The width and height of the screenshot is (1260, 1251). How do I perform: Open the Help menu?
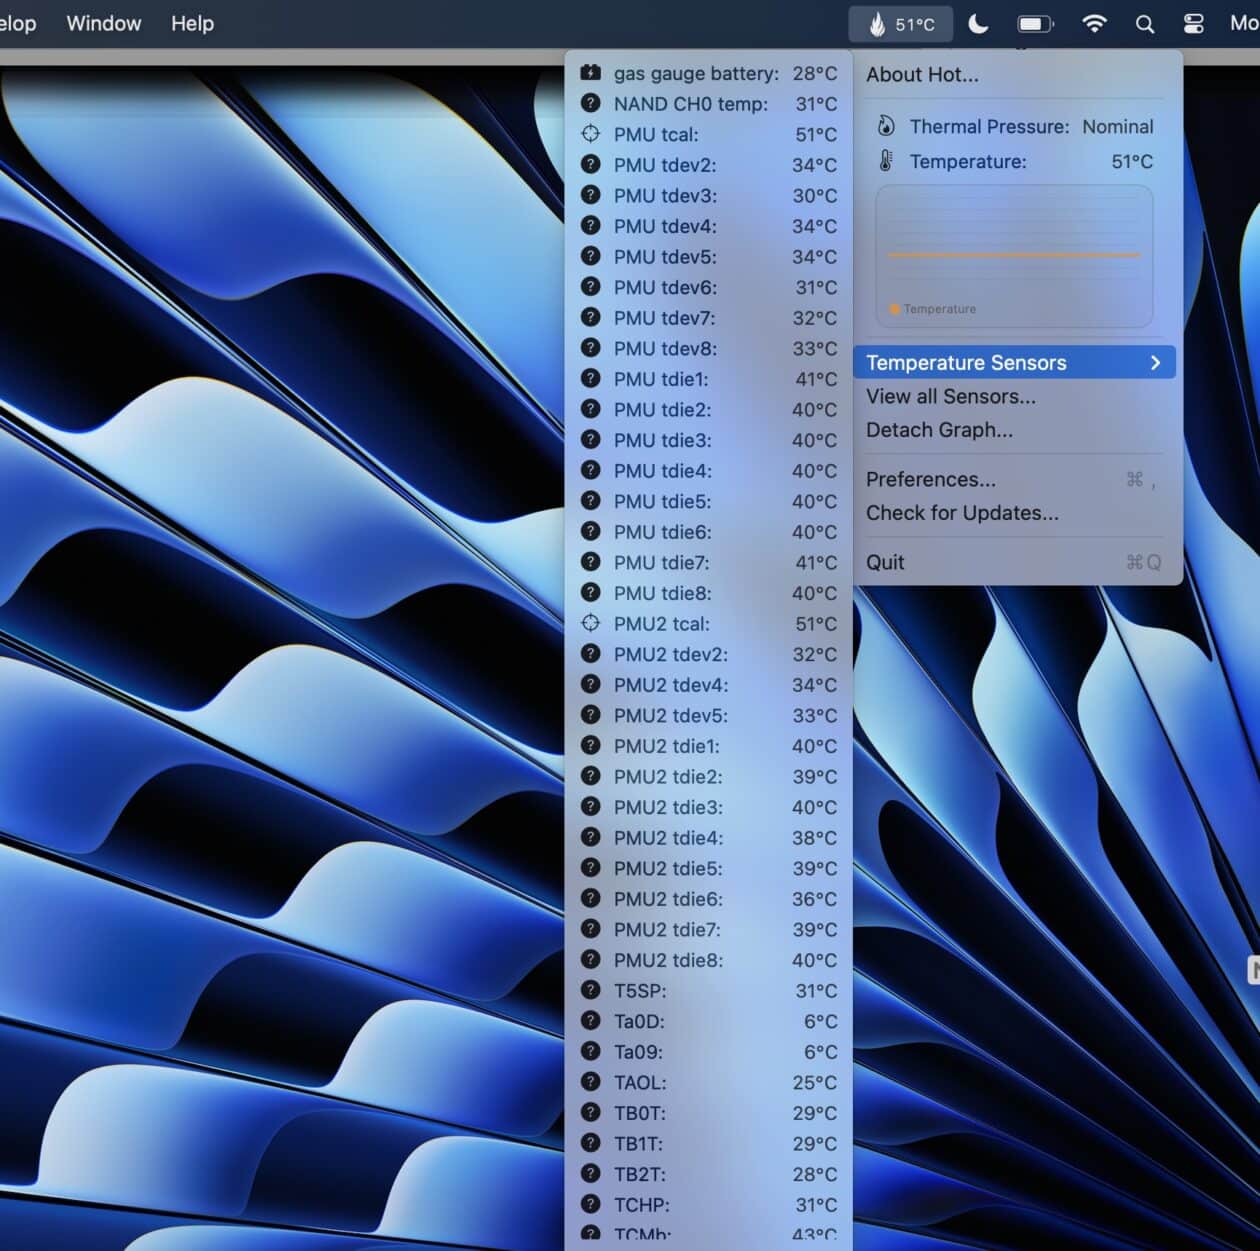192,23
